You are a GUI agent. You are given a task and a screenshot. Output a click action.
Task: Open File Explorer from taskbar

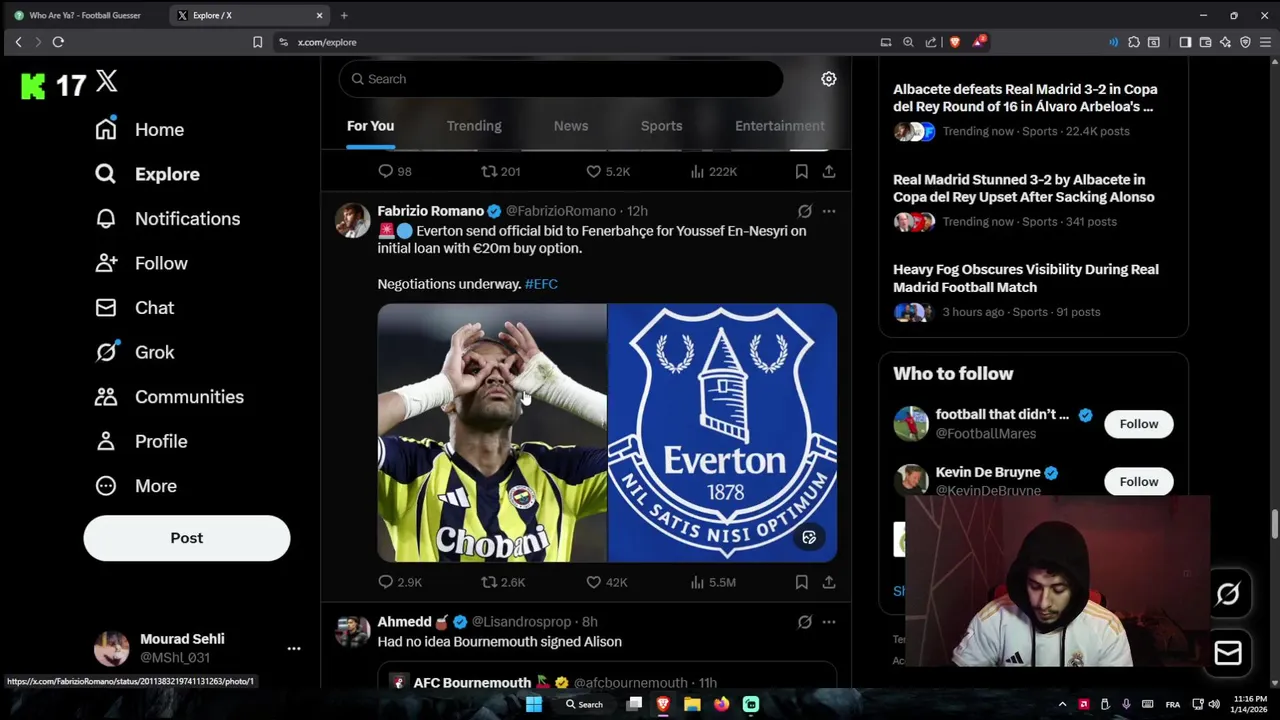(x=692, y=704)
